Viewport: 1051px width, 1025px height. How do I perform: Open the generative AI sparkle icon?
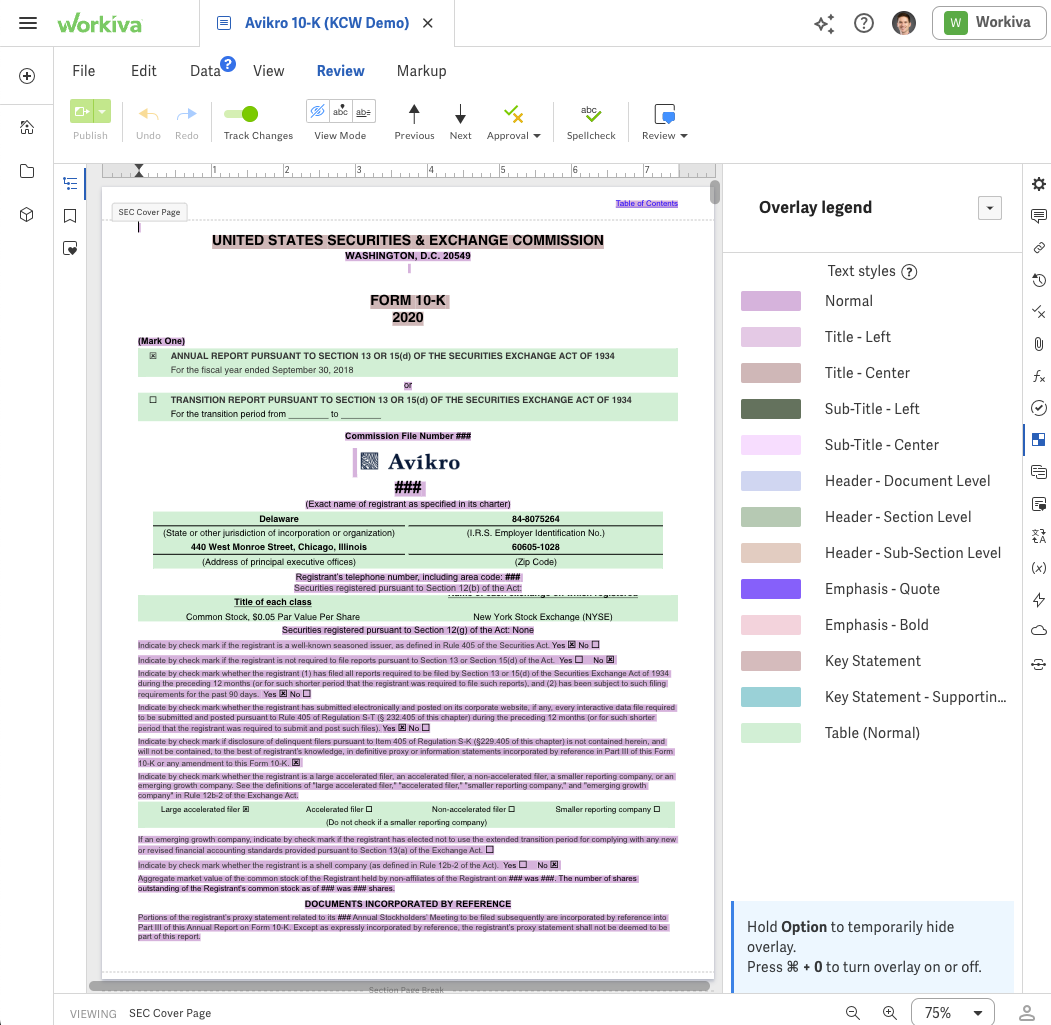click(x=824, y=23)
